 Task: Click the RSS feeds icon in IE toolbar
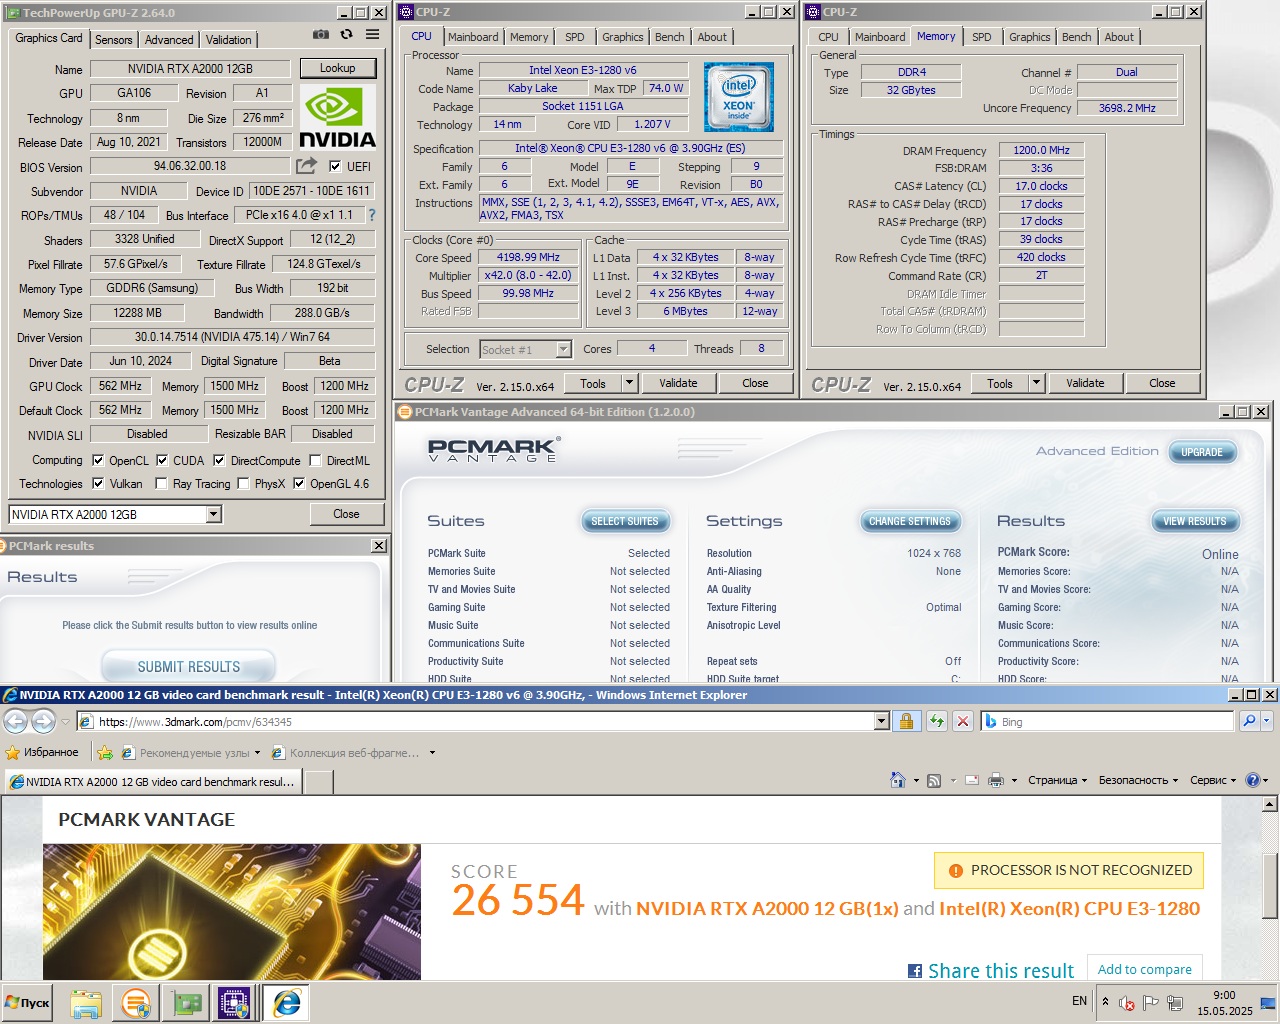934,780
